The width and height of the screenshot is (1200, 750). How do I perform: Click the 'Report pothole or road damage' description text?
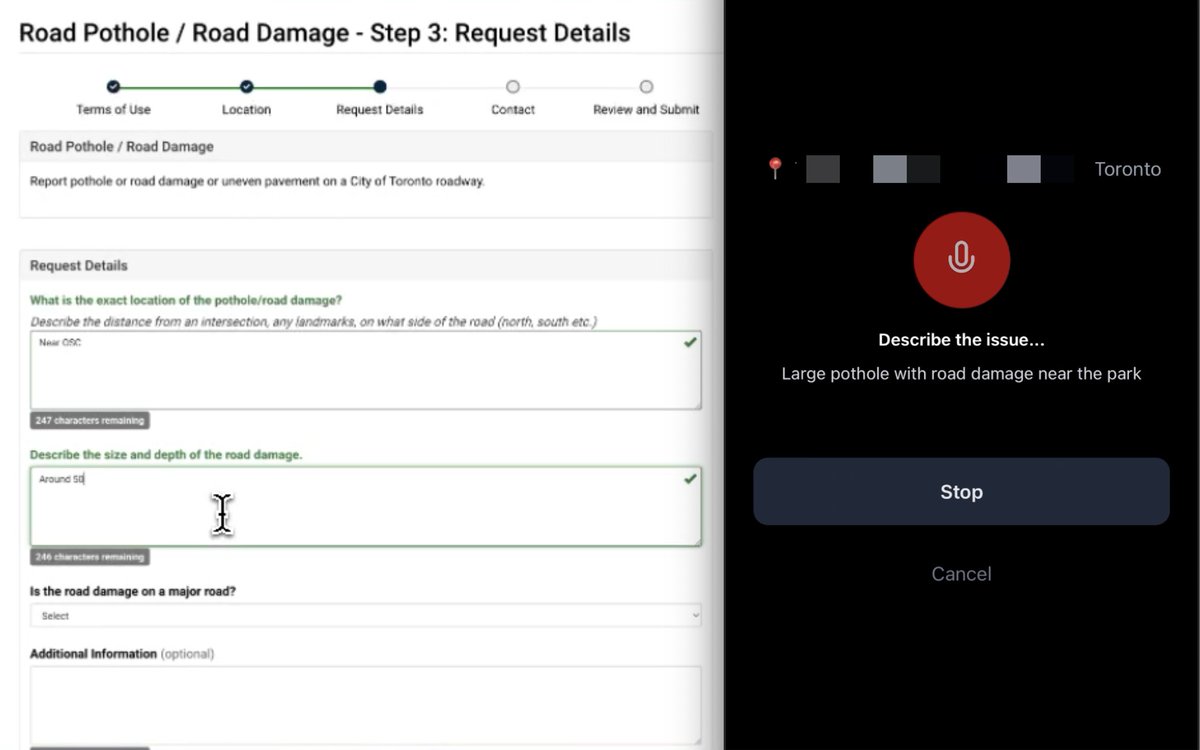point(257,182)
